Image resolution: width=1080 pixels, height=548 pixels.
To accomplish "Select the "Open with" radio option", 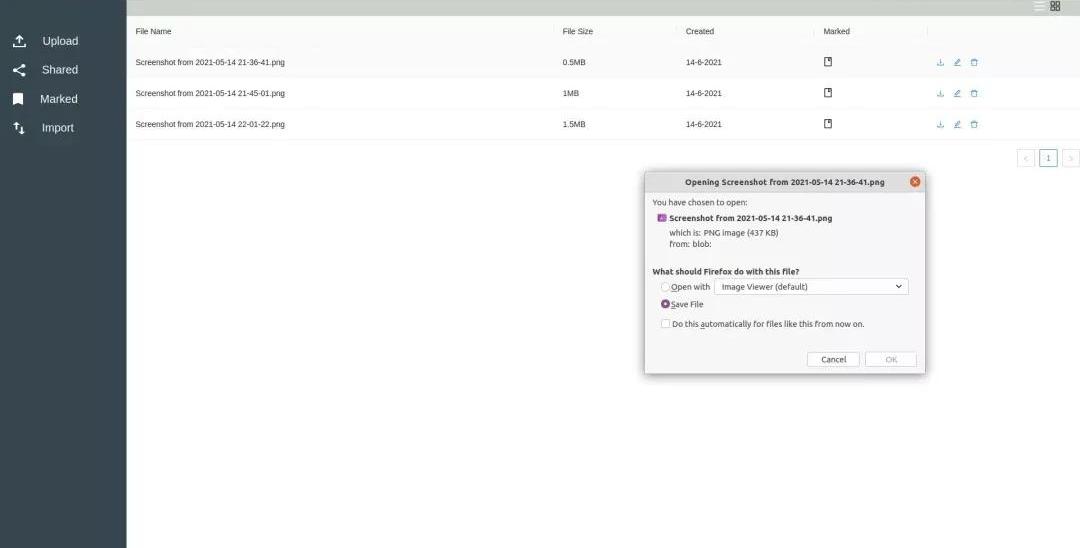I will 666,287.
